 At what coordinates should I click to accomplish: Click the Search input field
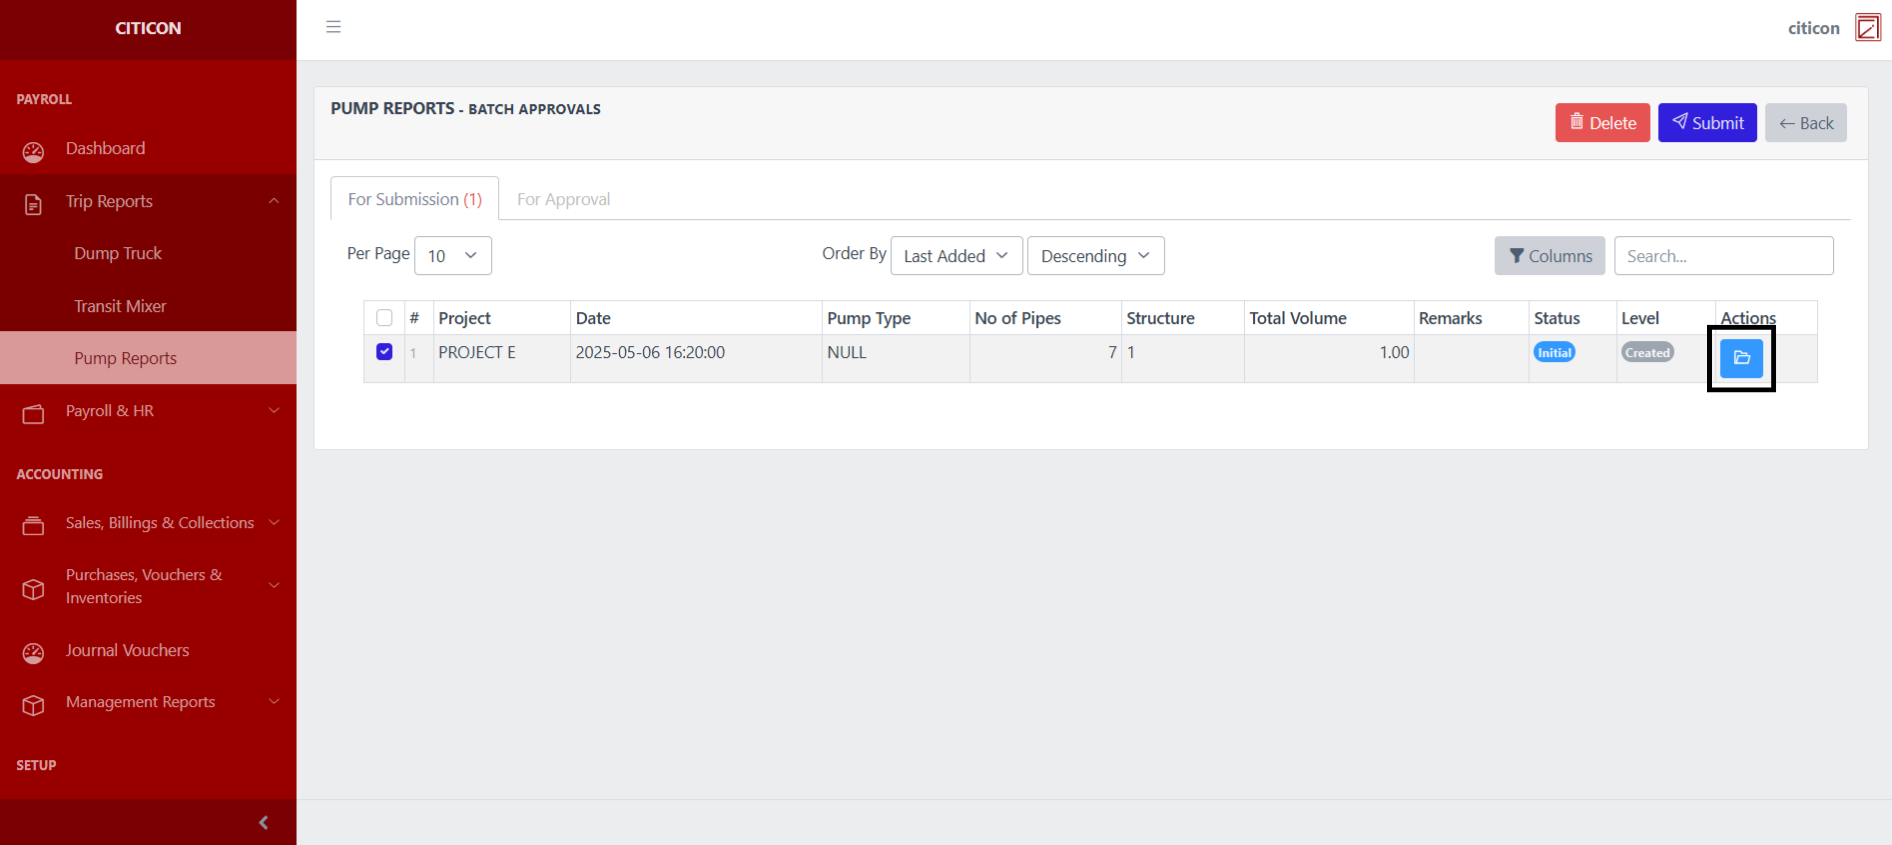pos(1722,256)
